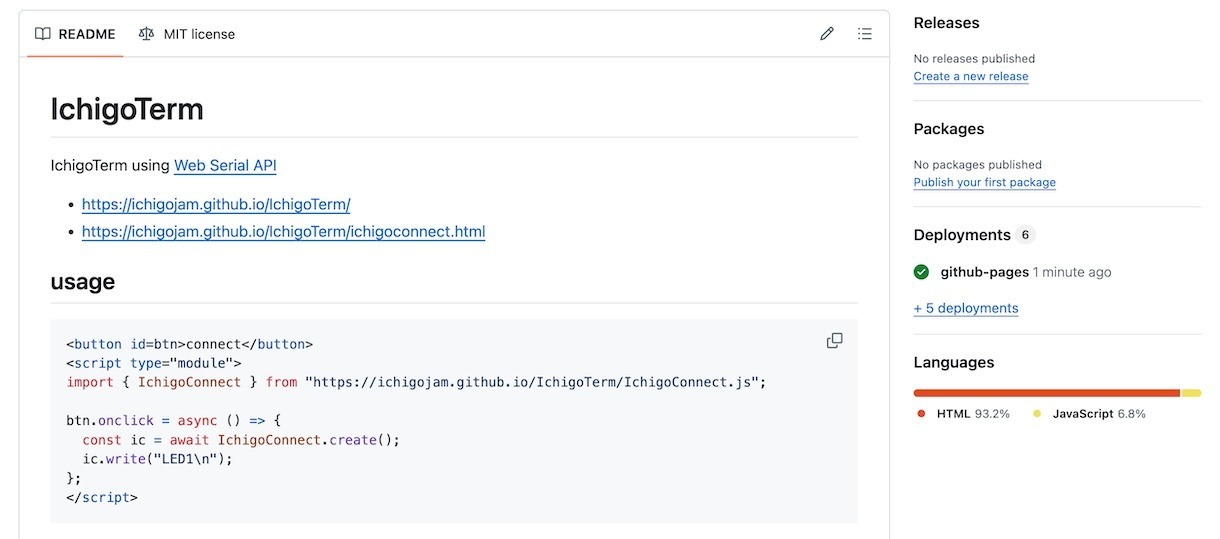Select the HTML 93.2% language entry

pyautogui.click(x=964, y=414)
